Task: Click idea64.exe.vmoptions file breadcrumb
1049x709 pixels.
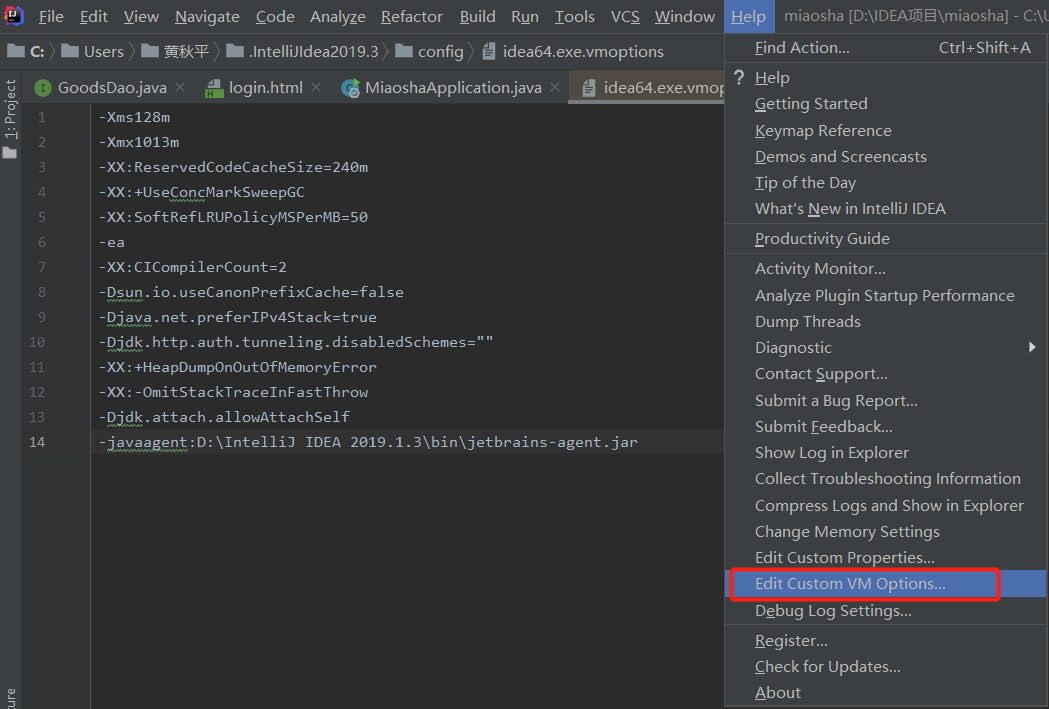Action: [x=573, y=51]
